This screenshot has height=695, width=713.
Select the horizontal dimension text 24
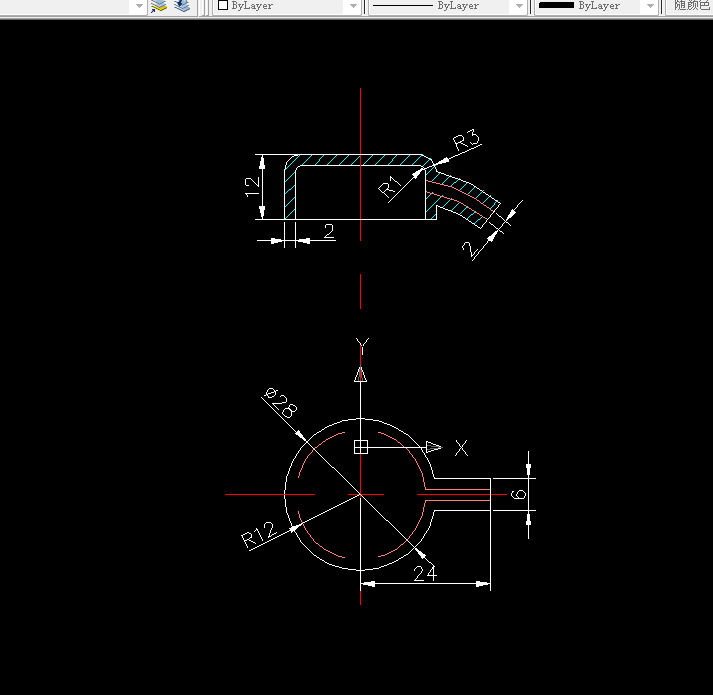tap(425, 574)
